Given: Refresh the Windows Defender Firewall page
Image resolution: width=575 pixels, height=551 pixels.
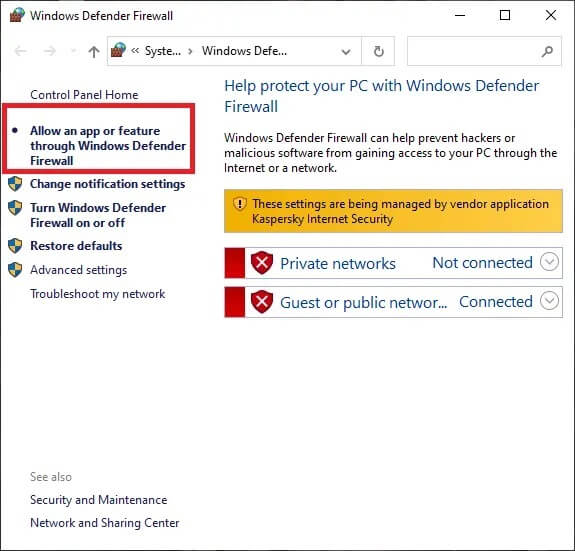Looking at the screenshot, I should [378, 51].
